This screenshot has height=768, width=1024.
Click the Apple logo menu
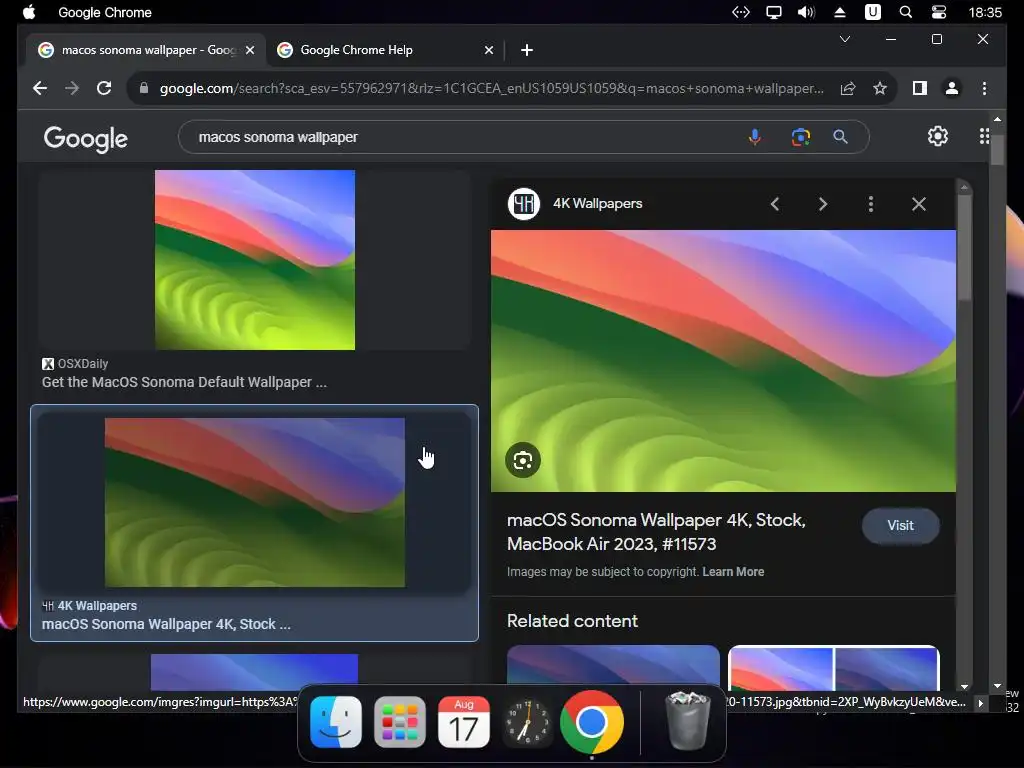[29, 12]
